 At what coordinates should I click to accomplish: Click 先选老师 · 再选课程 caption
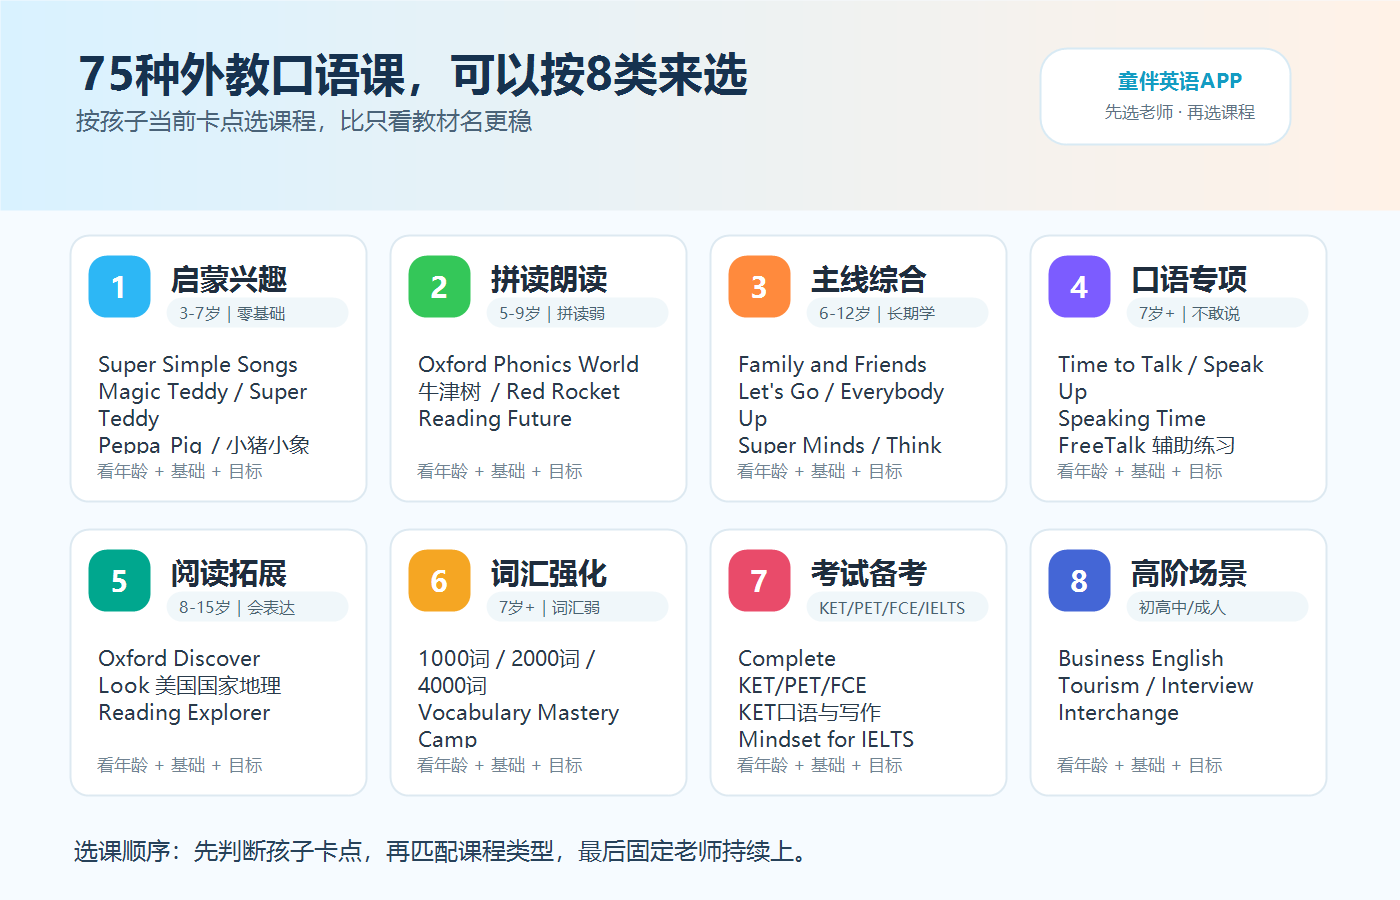click(1180, 112)
